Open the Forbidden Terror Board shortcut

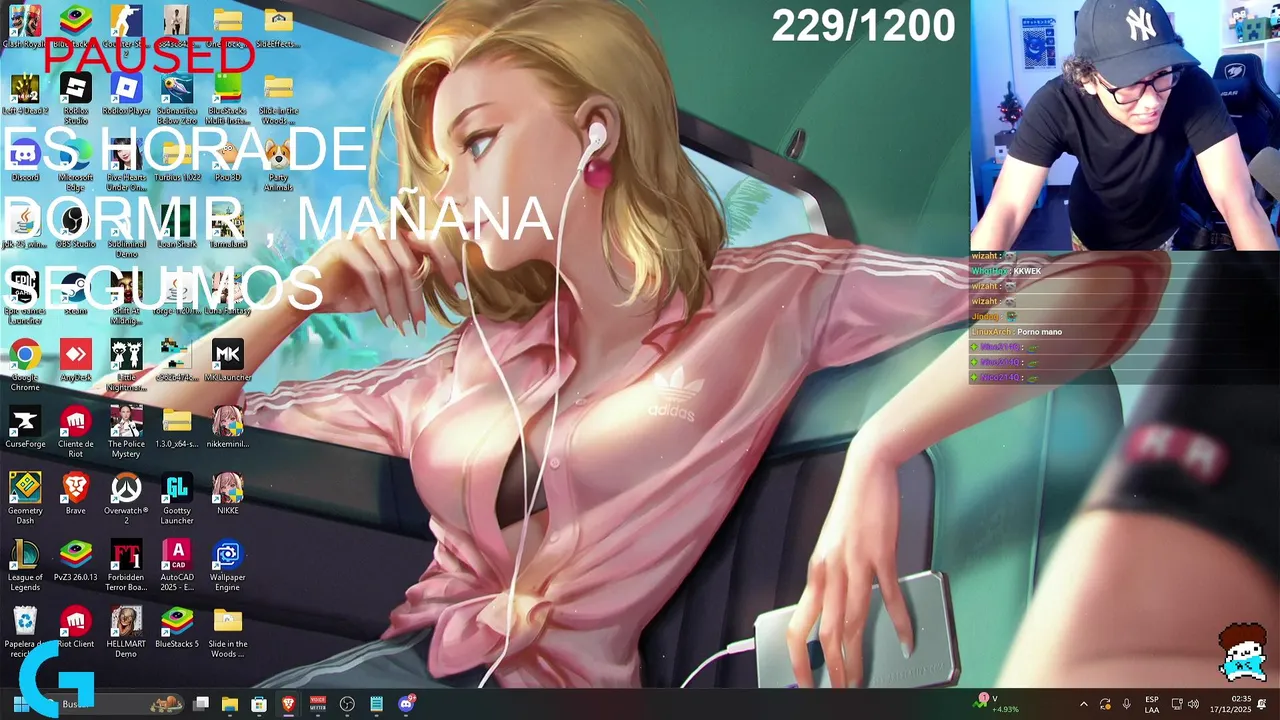(126, 566)
